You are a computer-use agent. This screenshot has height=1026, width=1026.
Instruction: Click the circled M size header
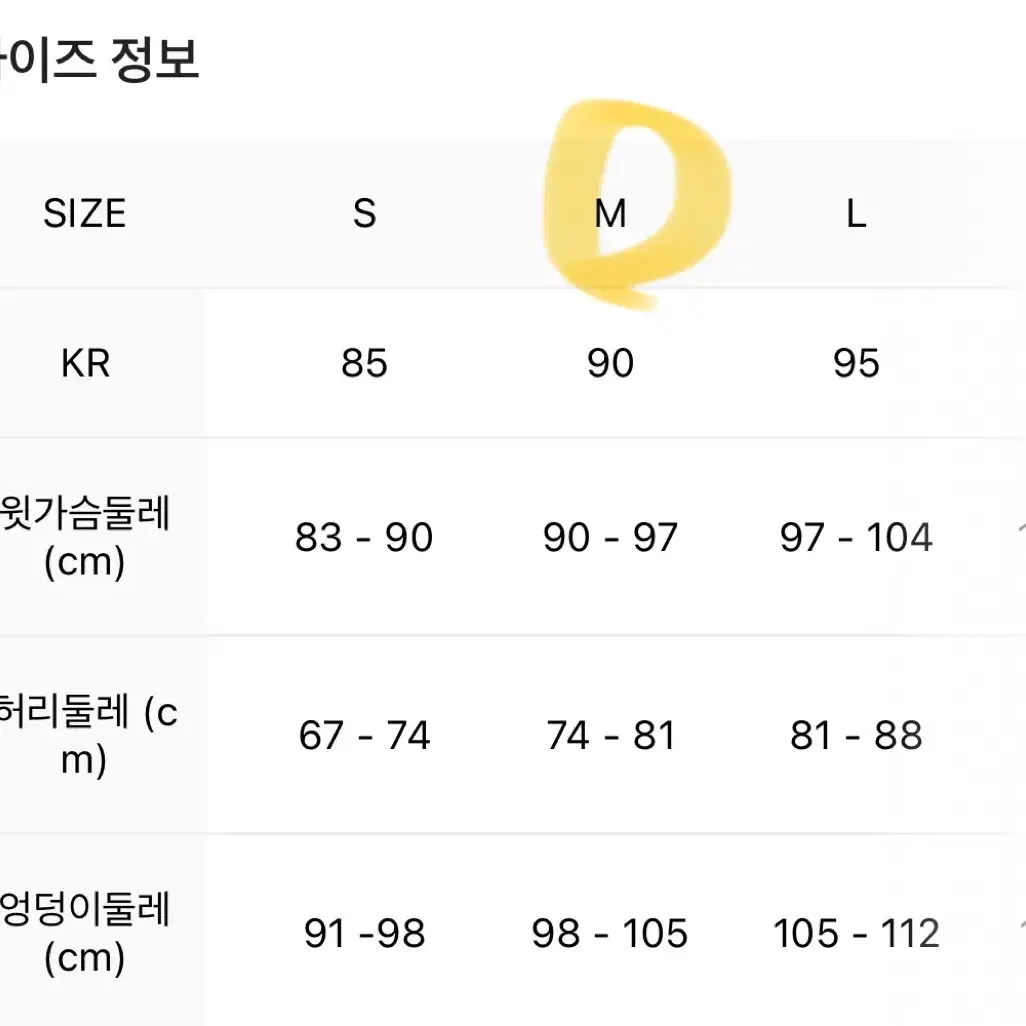pyautogui.click(x=610, y=213)
